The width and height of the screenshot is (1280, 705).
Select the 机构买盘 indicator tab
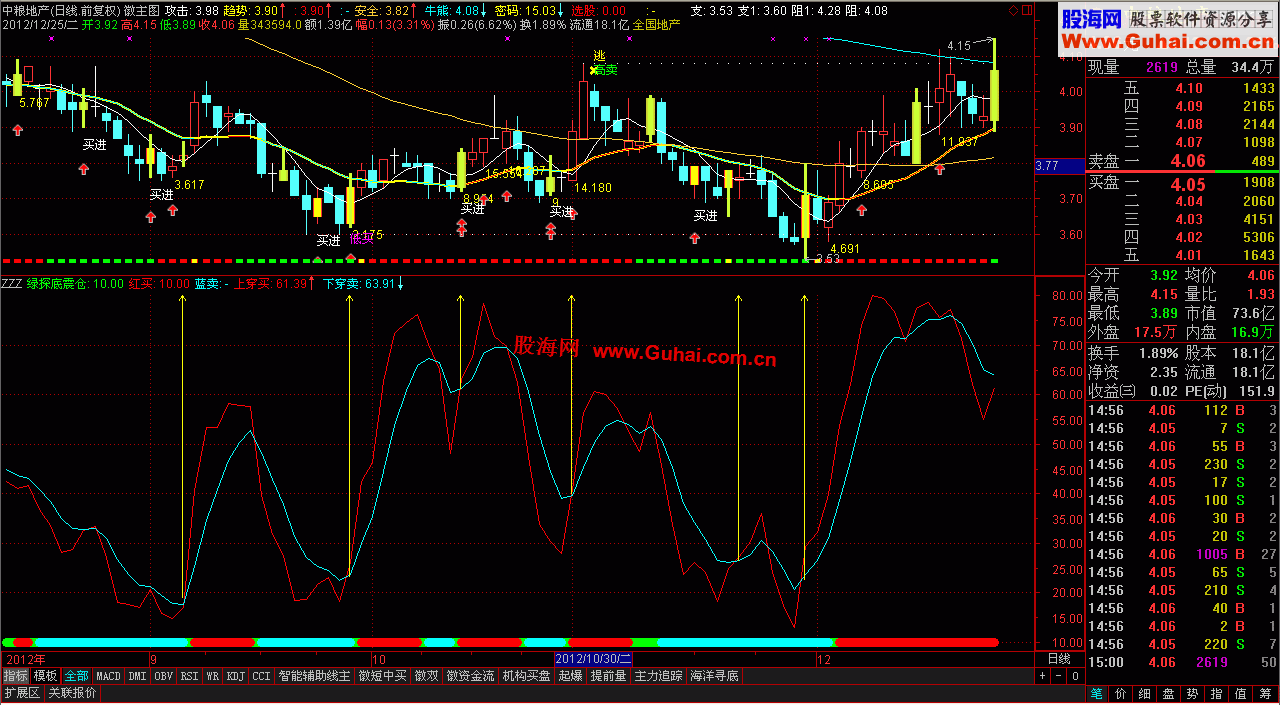527,677
